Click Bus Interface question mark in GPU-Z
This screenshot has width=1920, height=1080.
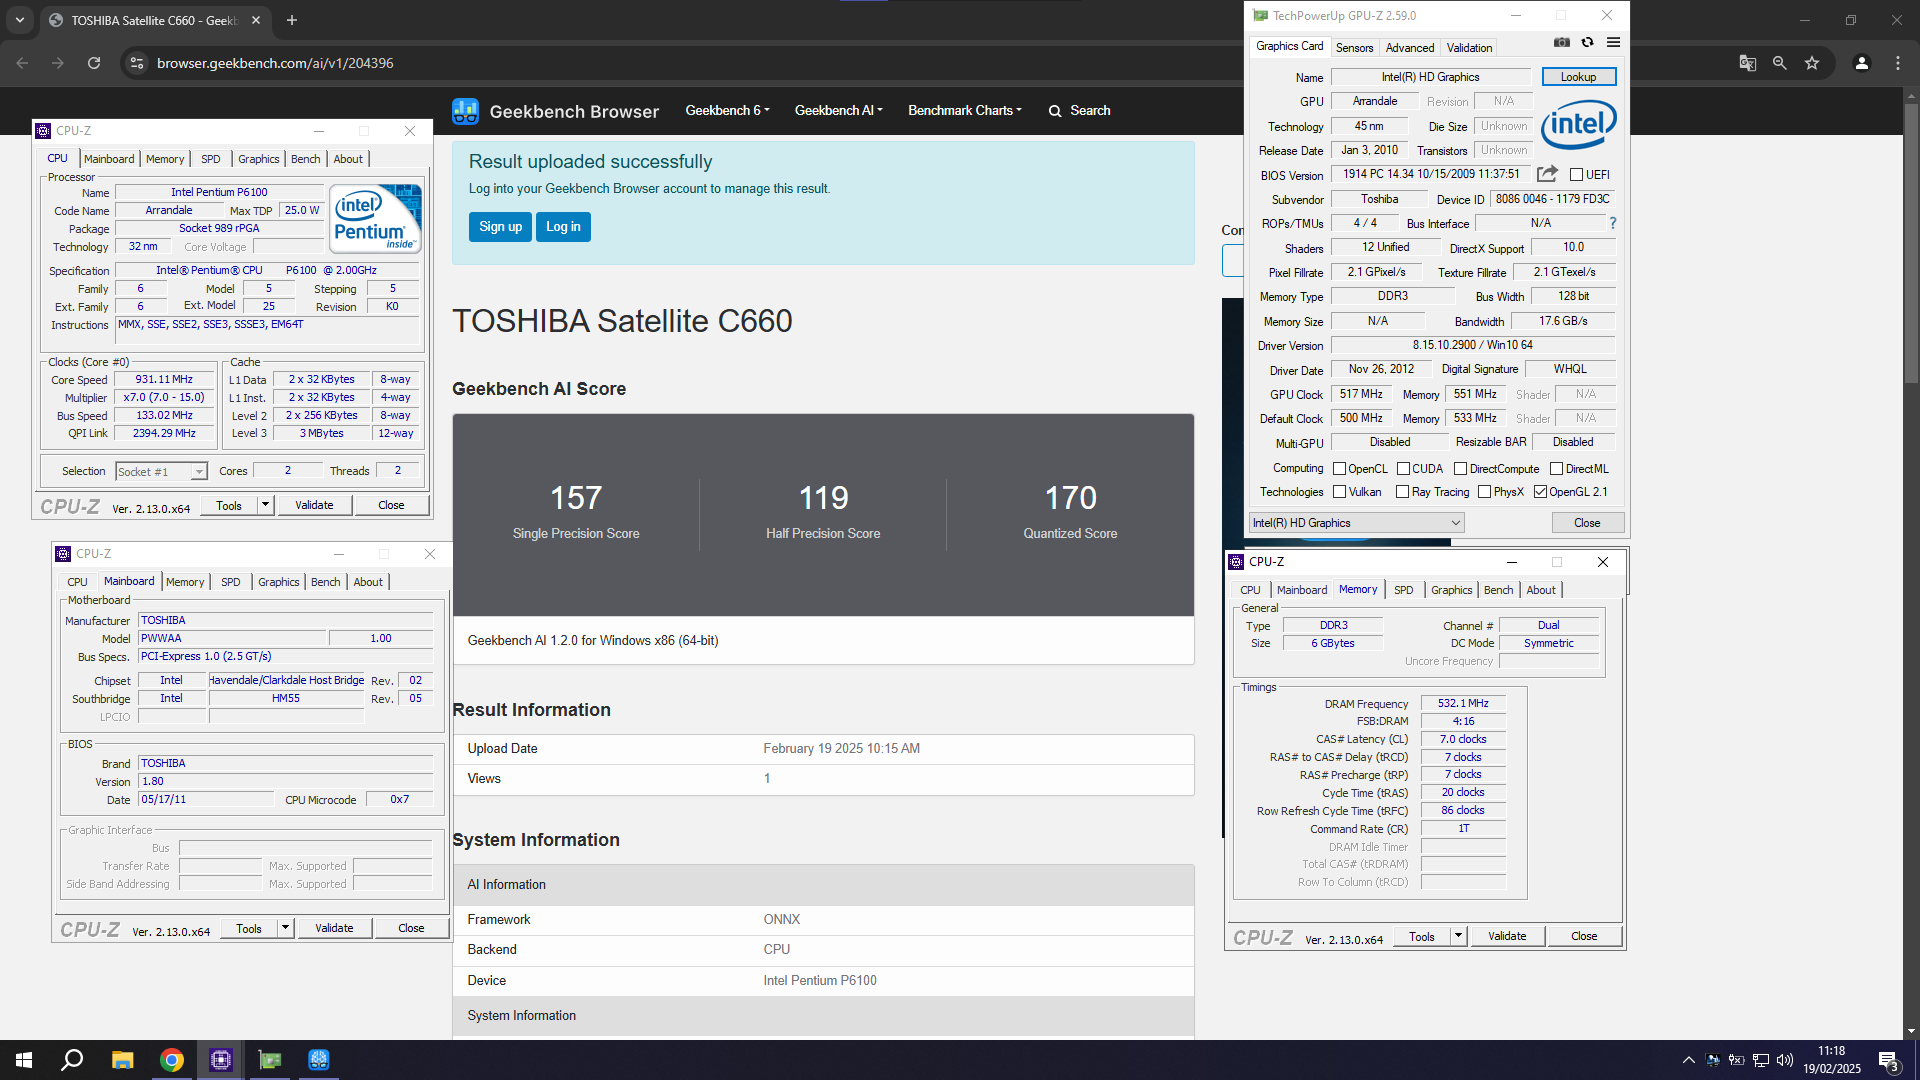point(1612,223)
